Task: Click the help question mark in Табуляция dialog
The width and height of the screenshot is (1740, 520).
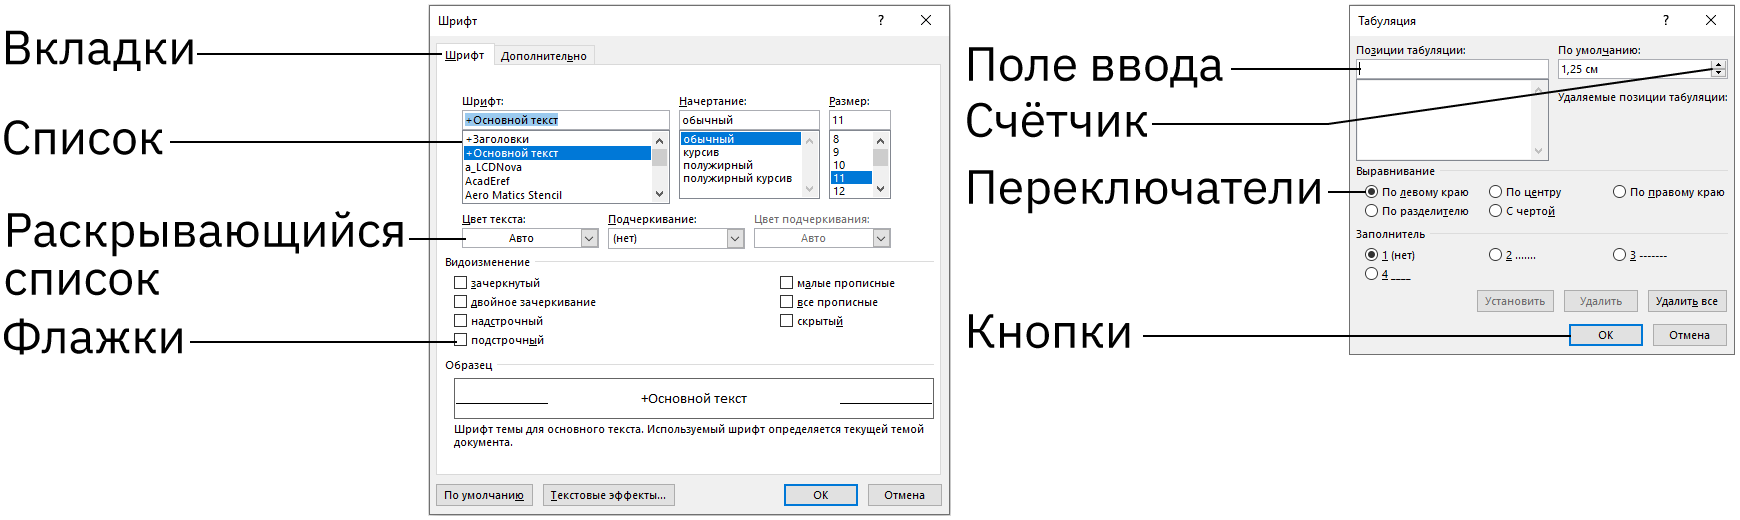Action: [1665, 20]
